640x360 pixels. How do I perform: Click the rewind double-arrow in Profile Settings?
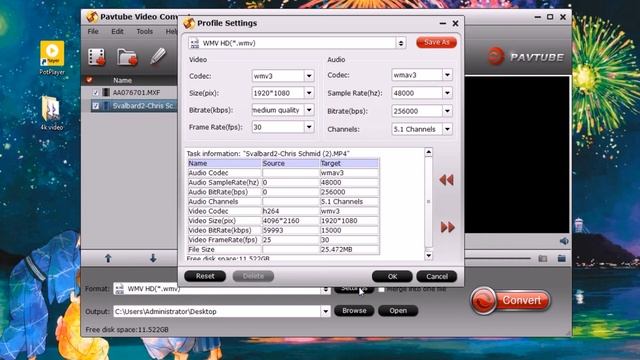tap(447, 180)
